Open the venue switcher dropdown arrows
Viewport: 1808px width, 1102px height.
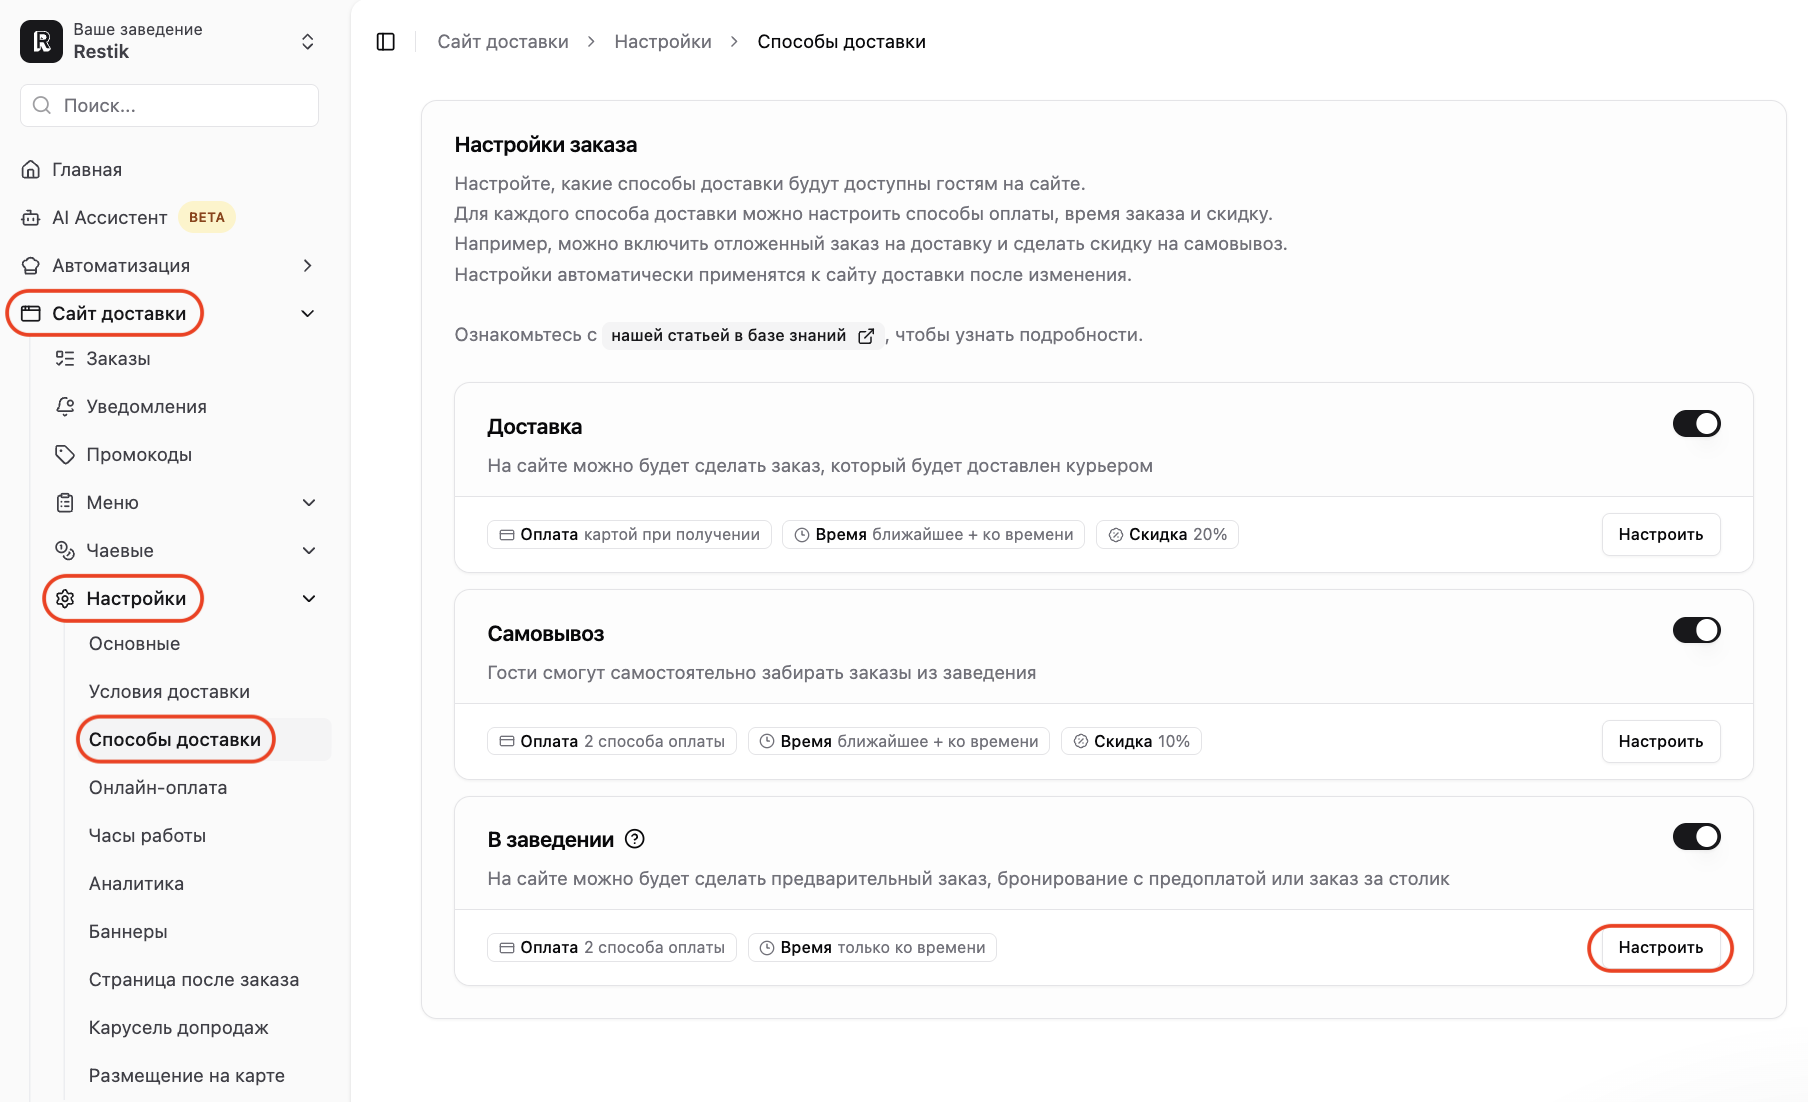point(308,42)
